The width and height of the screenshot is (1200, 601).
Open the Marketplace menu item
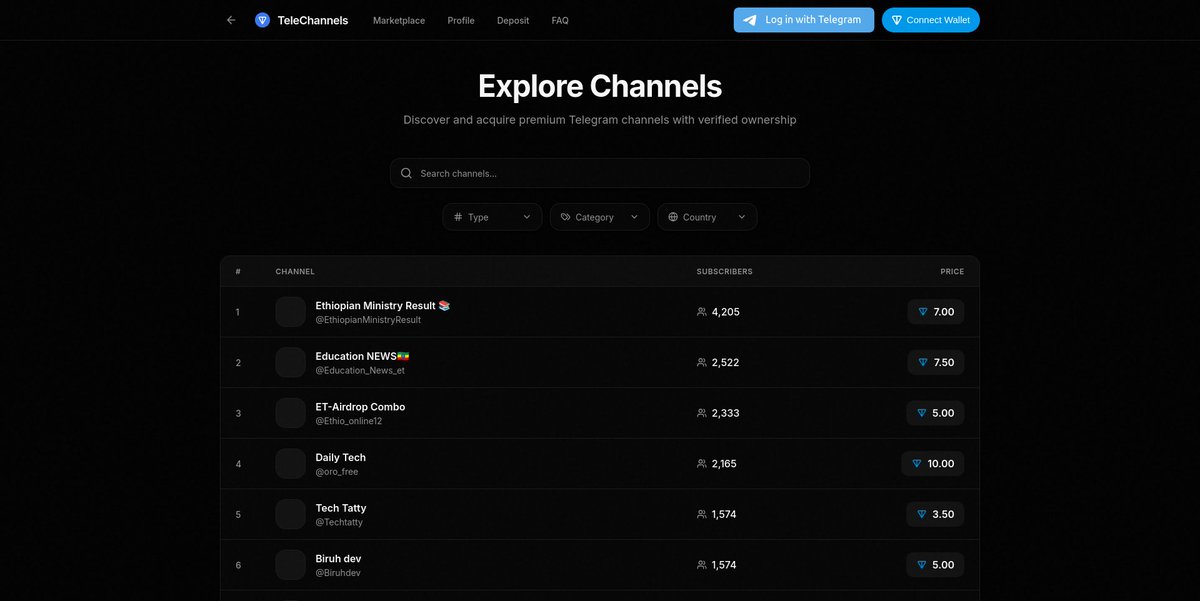point(399,20)
